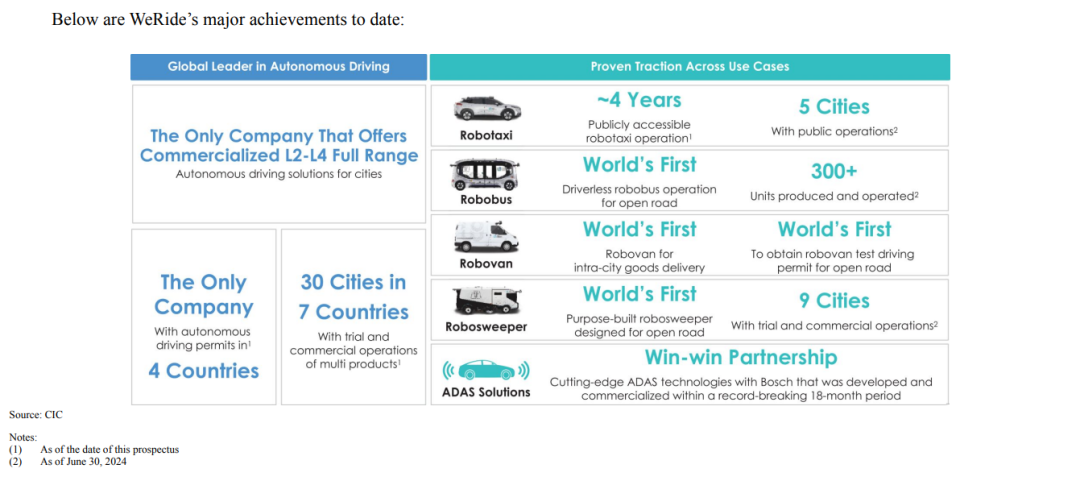Click the Robobus vehicle image
Viewport: 1080px width, 481px height.
[486, 173]
